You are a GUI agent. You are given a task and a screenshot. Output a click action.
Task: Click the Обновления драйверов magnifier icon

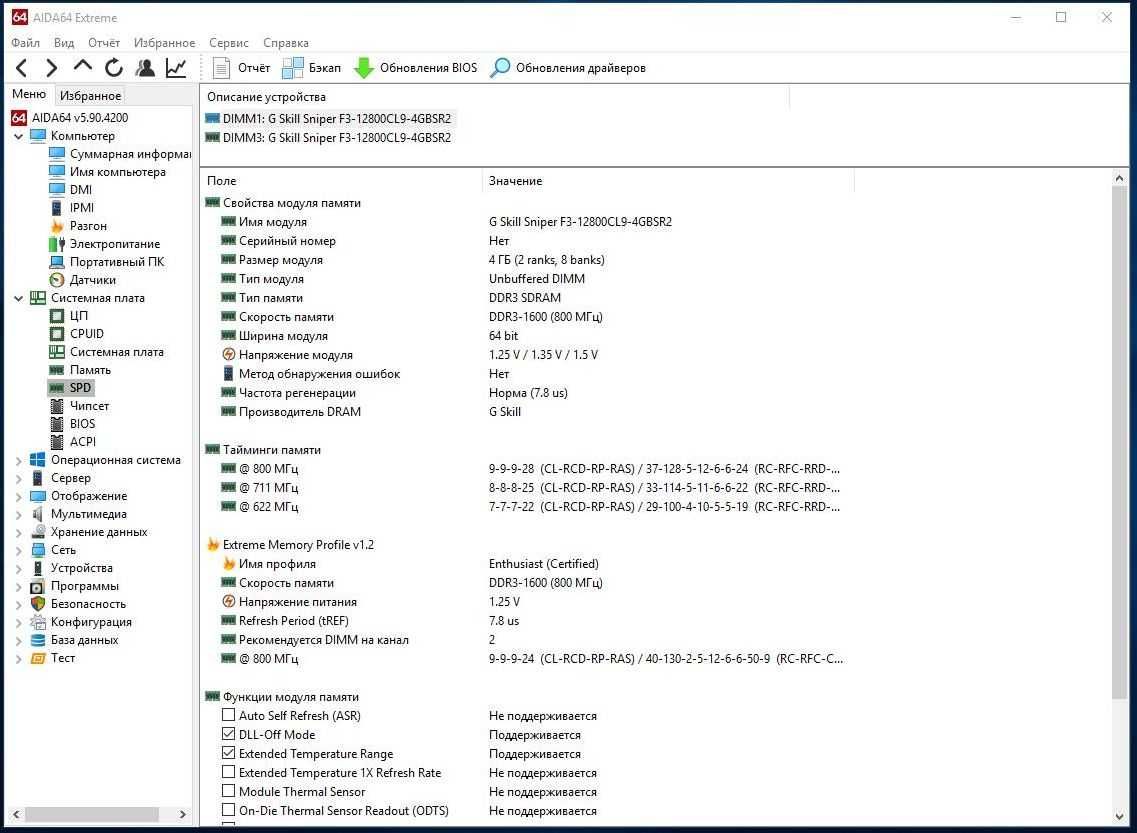500,68
